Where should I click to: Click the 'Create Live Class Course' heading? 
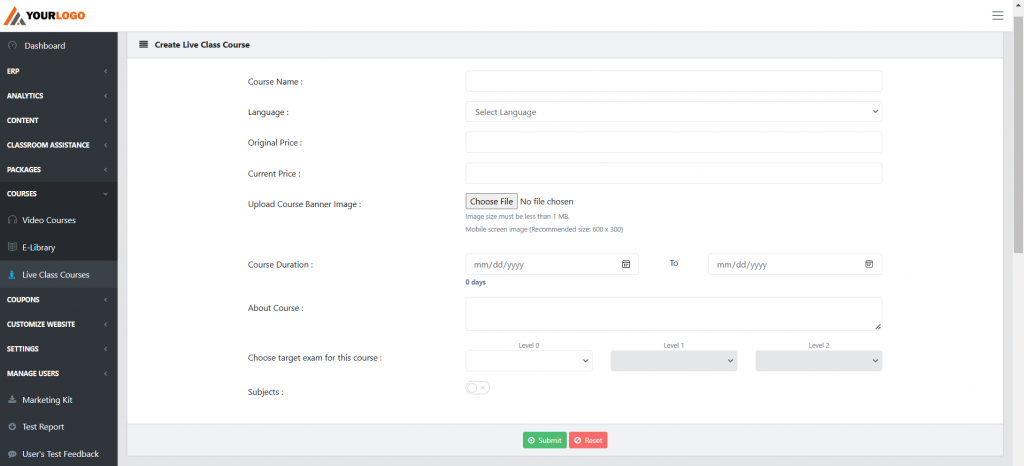tap(202, 45)
